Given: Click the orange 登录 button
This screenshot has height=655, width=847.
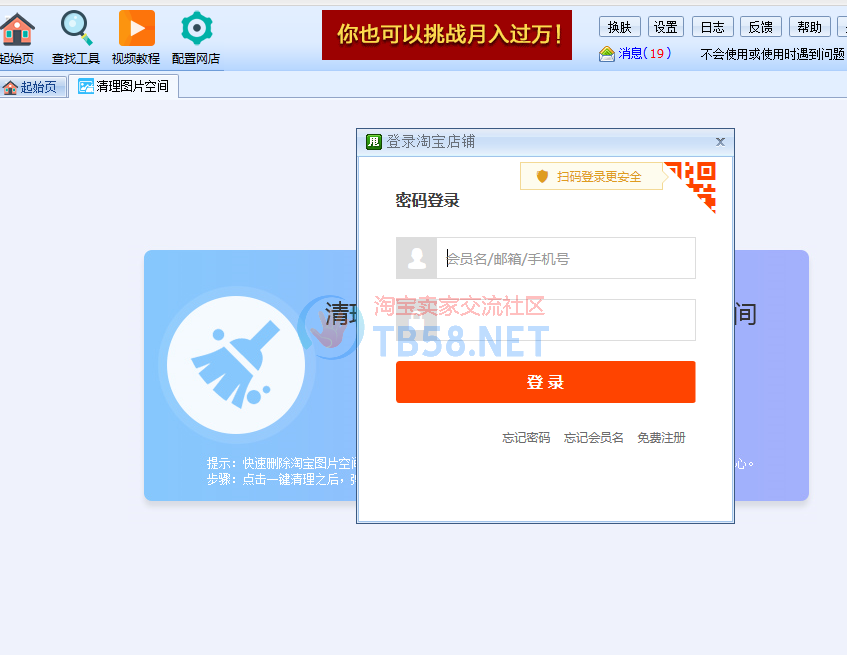Looking at the screenshot, I should pyautogui.click(x=546, y=382).
